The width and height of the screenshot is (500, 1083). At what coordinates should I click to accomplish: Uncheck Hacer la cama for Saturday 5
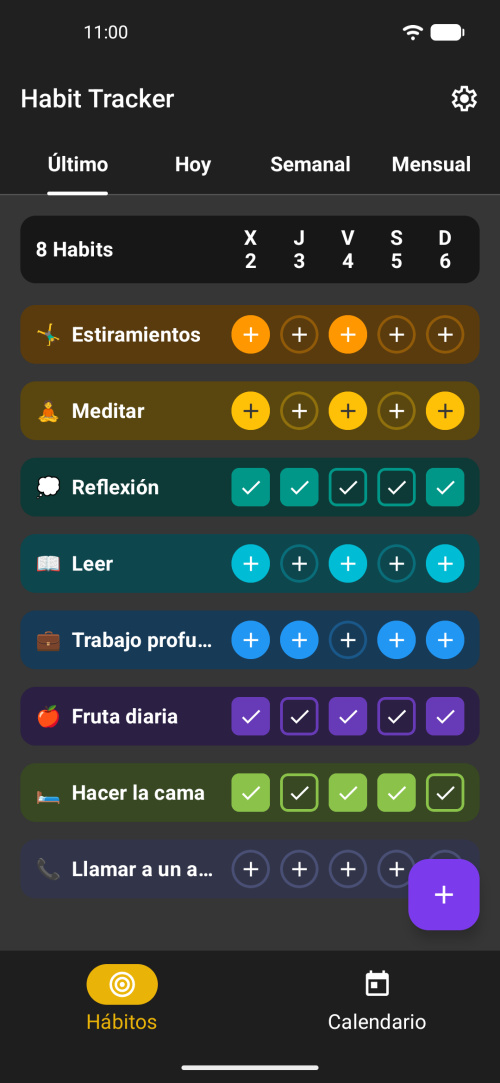(396, 793)
